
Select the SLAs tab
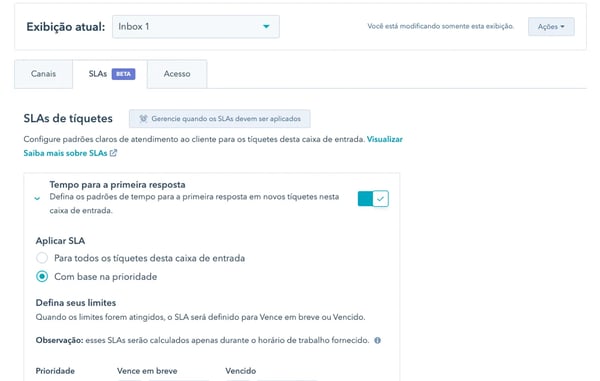pos(110,74)
